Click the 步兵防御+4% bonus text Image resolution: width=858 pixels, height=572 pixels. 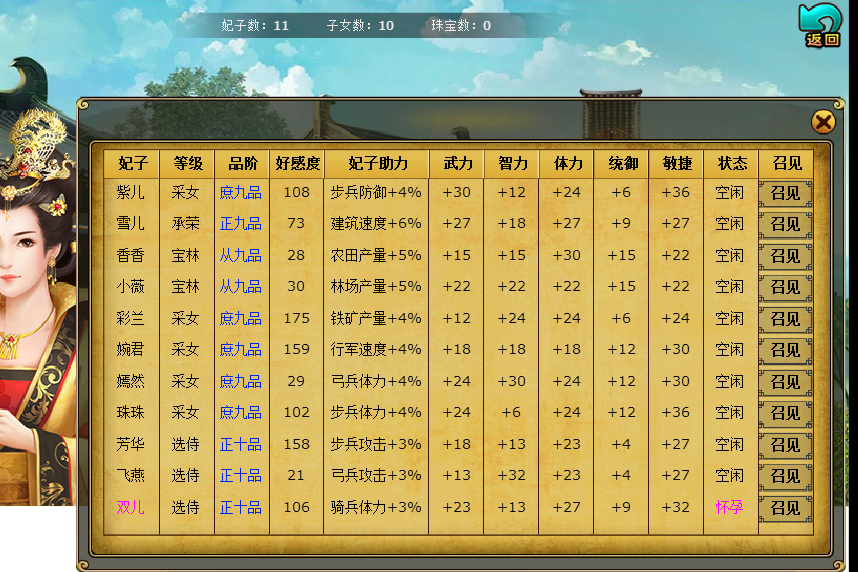376,193
